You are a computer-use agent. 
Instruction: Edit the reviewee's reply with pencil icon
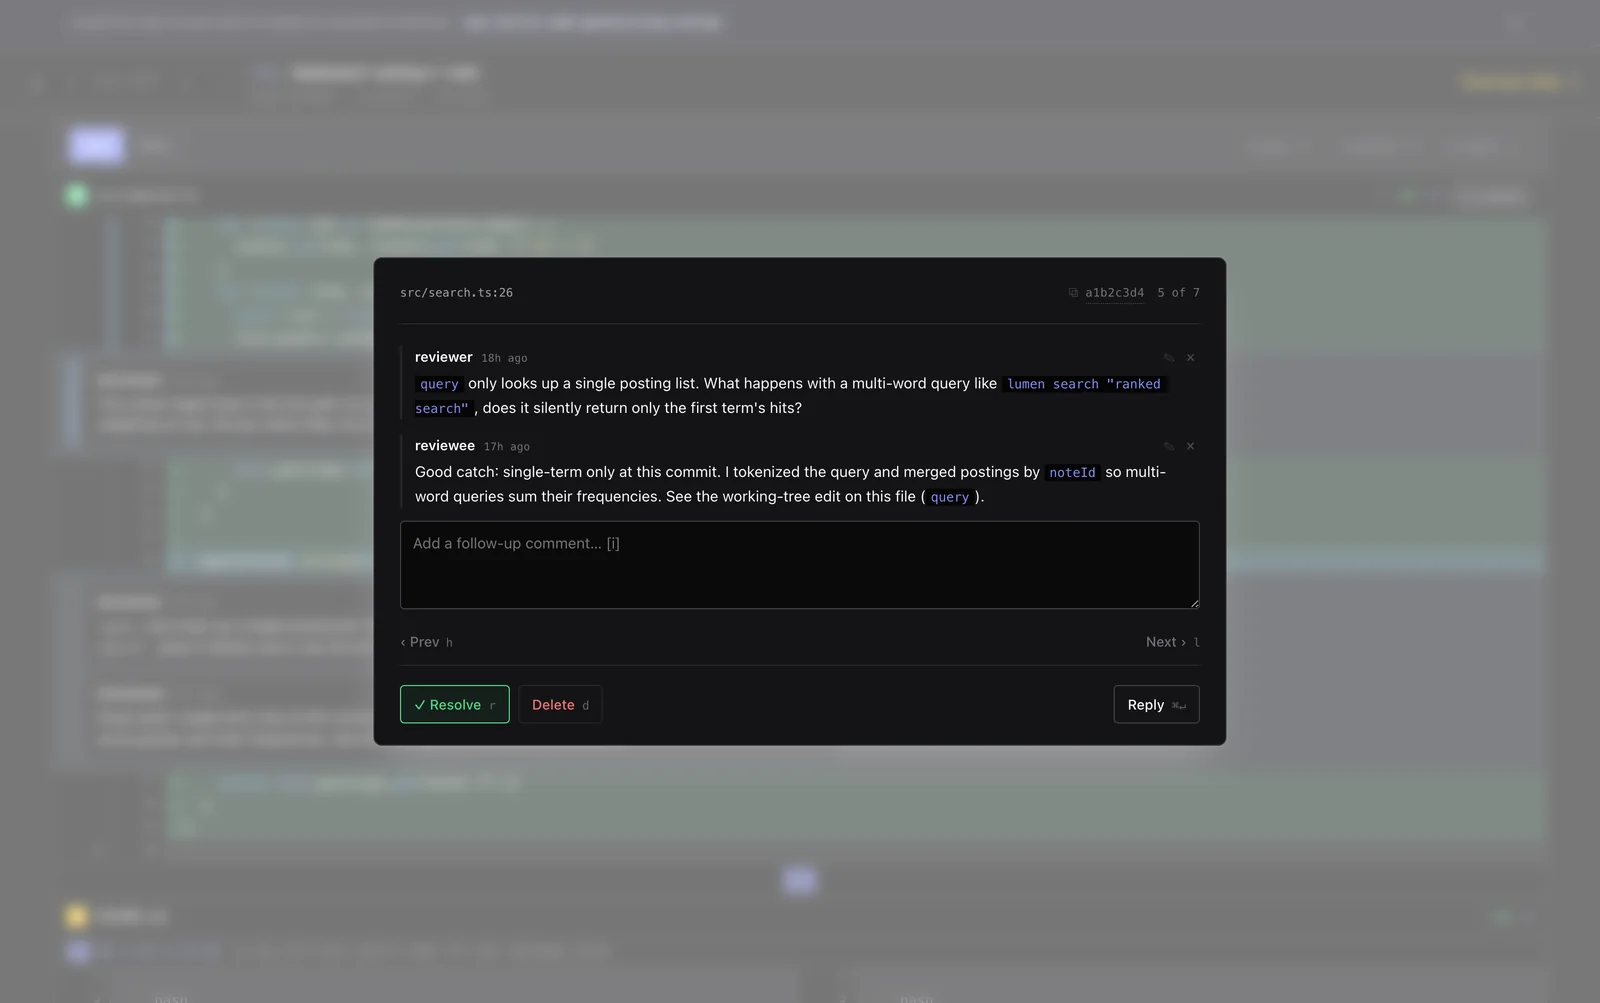[x=1169, y=447]
